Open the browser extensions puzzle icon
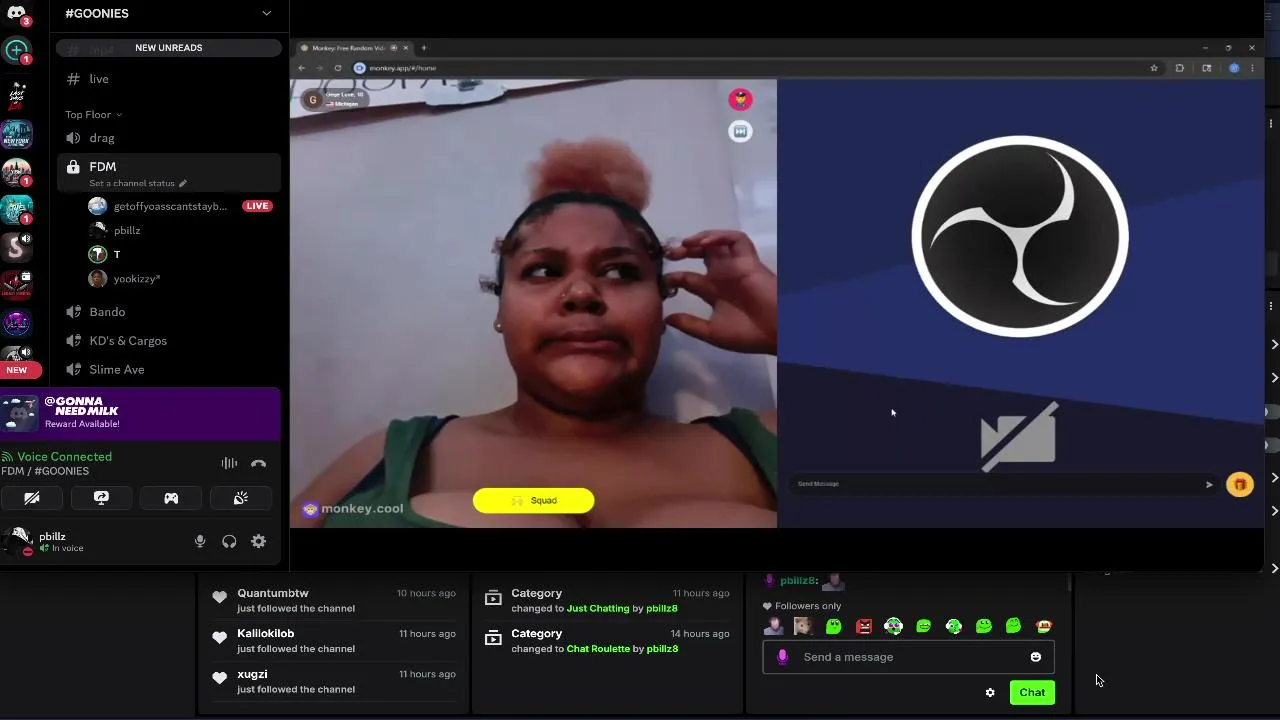Viewport: 1280px width, 720px height. [1180, 68]
